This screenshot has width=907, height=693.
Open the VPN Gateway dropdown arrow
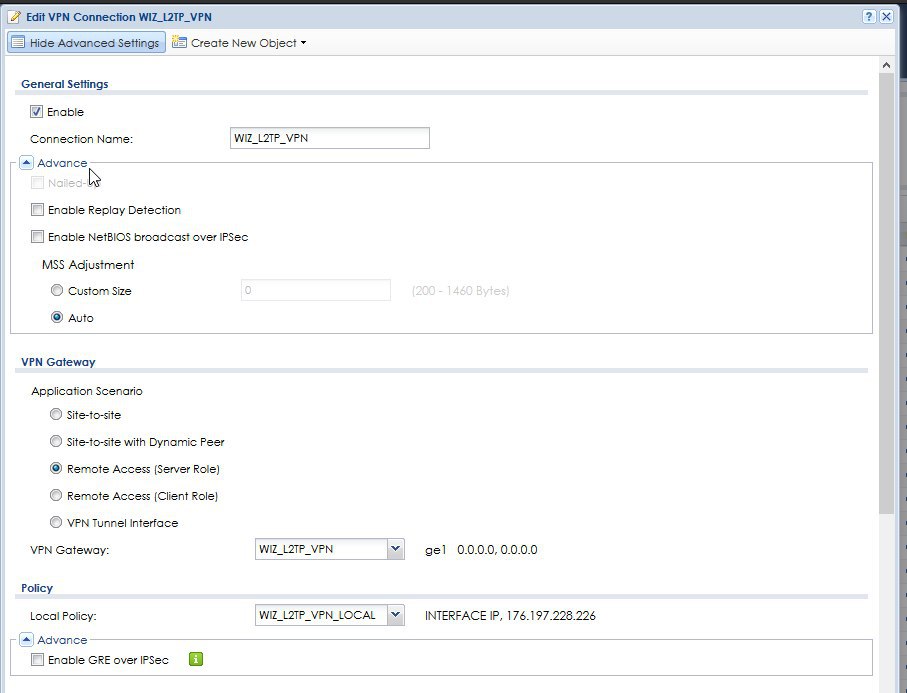tap(396, 549)
